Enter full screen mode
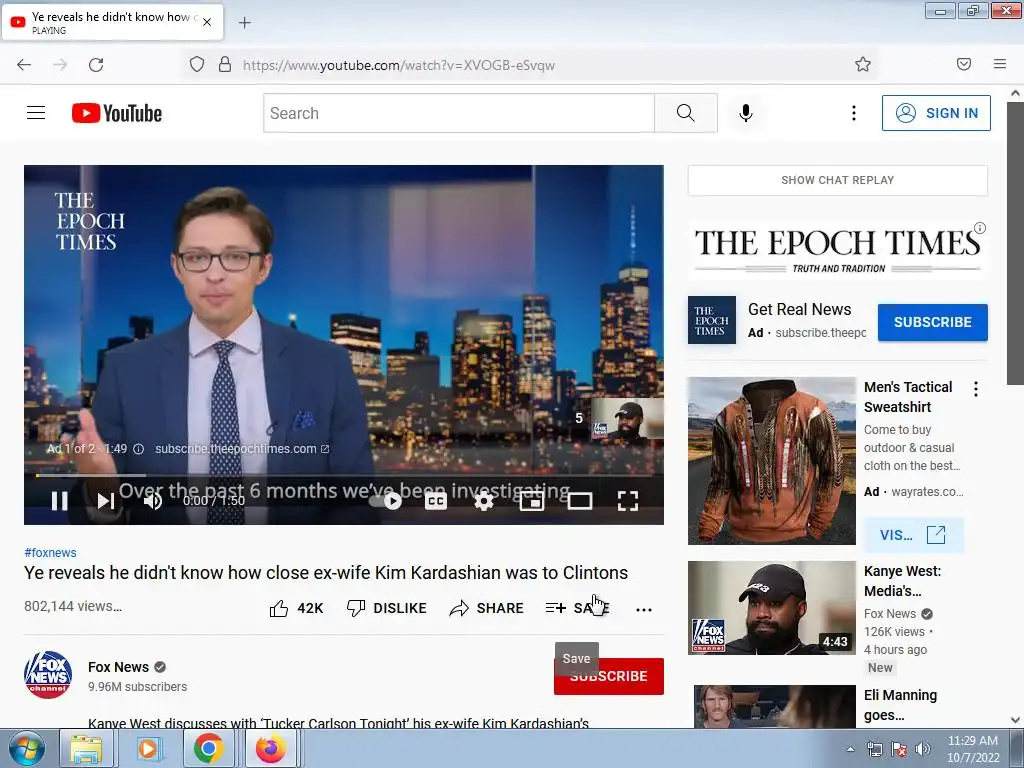The height and width of the screenshot is (768, 1024). (x=628, y=501)
